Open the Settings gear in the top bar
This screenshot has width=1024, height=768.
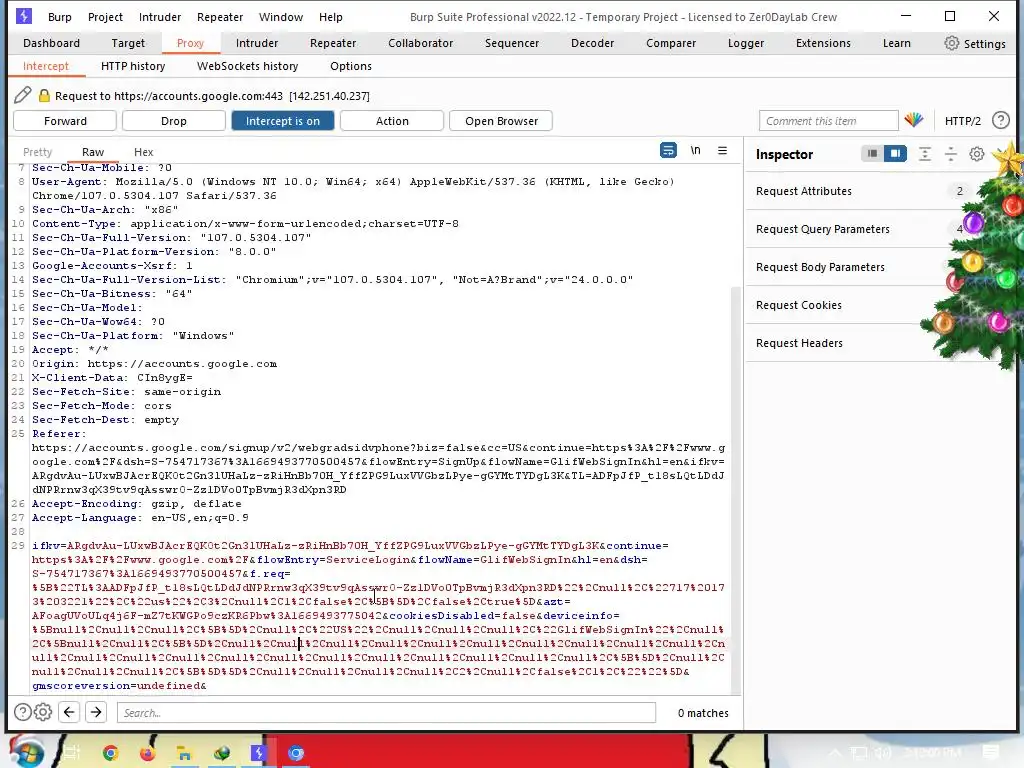tap(974, 43)
